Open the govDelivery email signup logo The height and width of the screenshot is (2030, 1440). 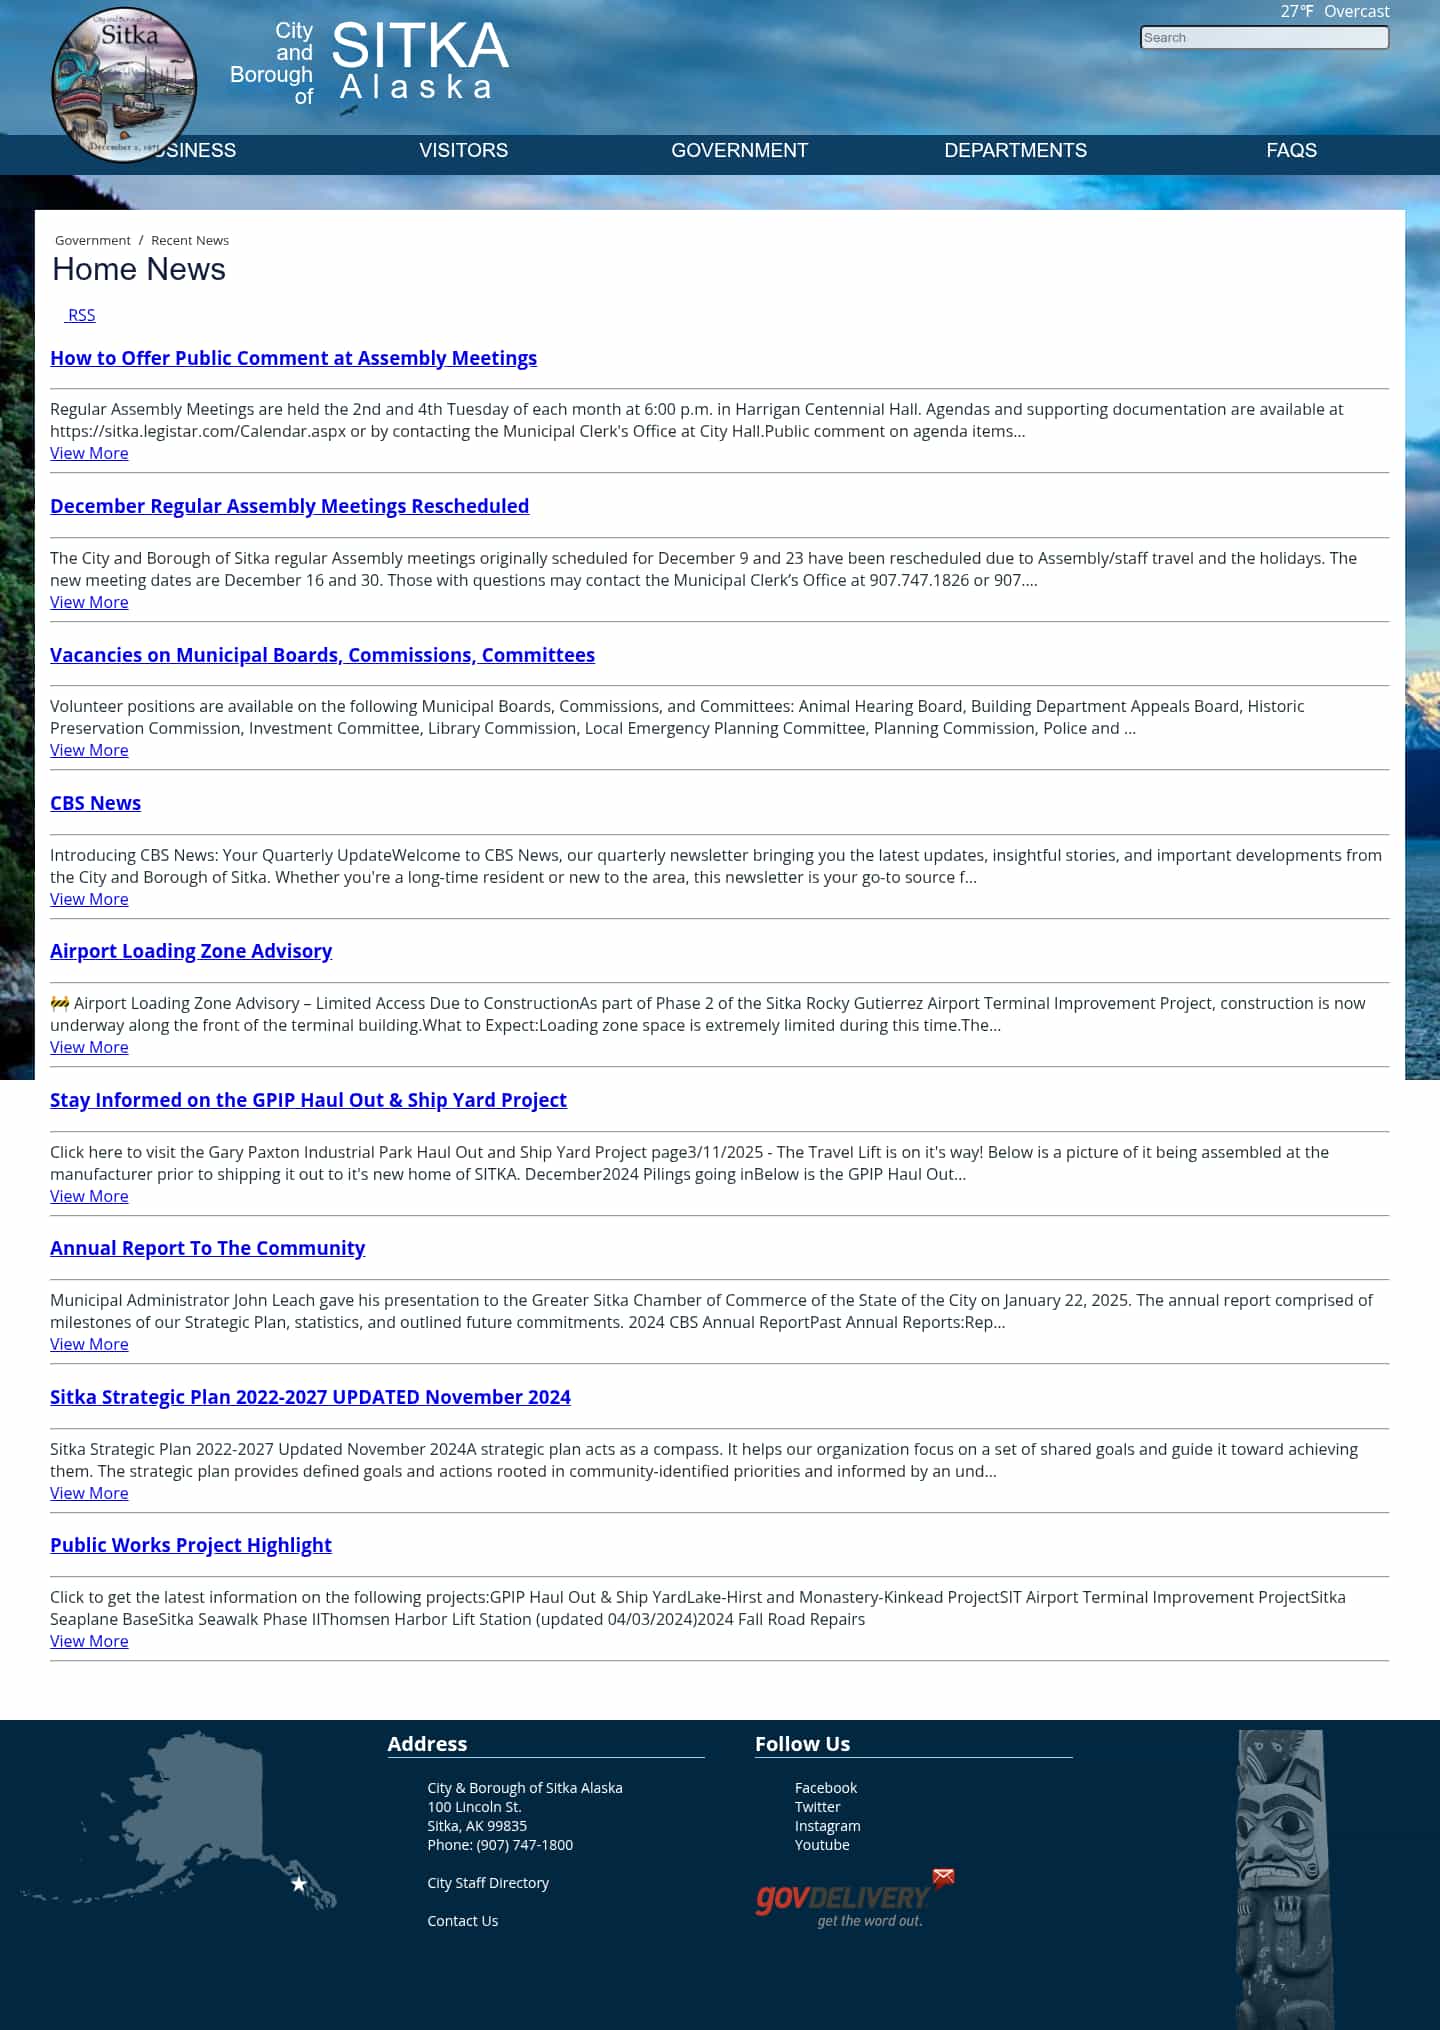855,1898
